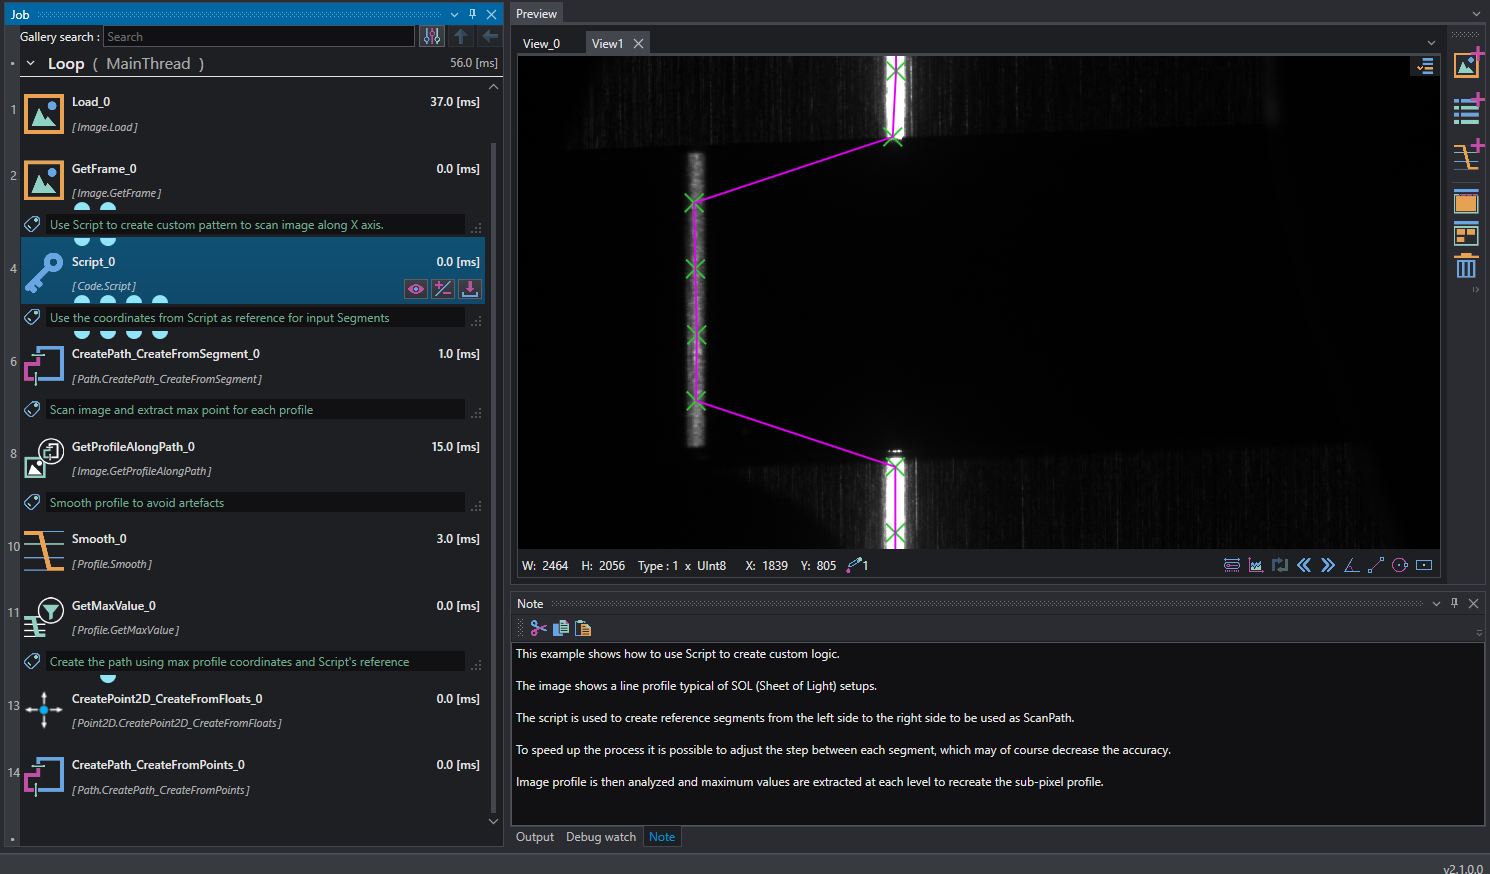Image resolution: width=1490 pixels, height=874 pixels.
Task: Click the Cut scissors icon in Note panel
Action: [x=539, y=628]
